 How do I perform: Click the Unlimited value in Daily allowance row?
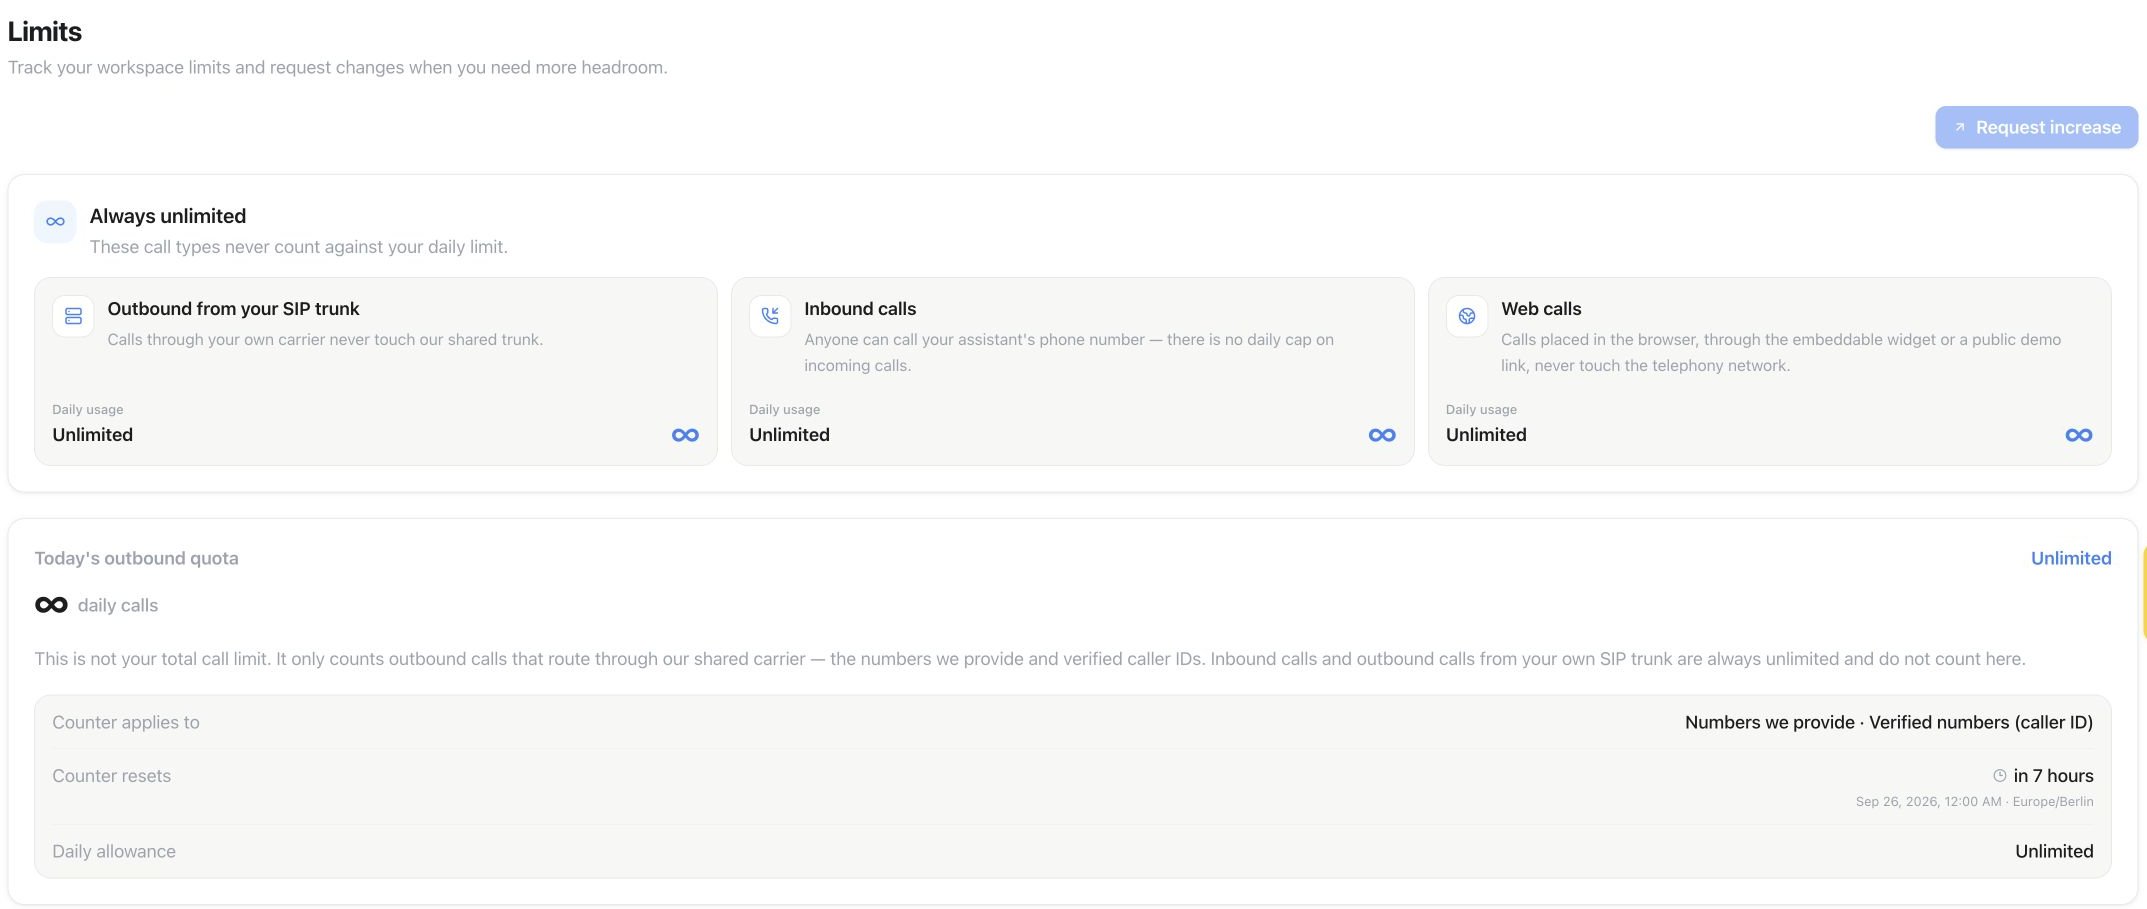point(2054,851)
